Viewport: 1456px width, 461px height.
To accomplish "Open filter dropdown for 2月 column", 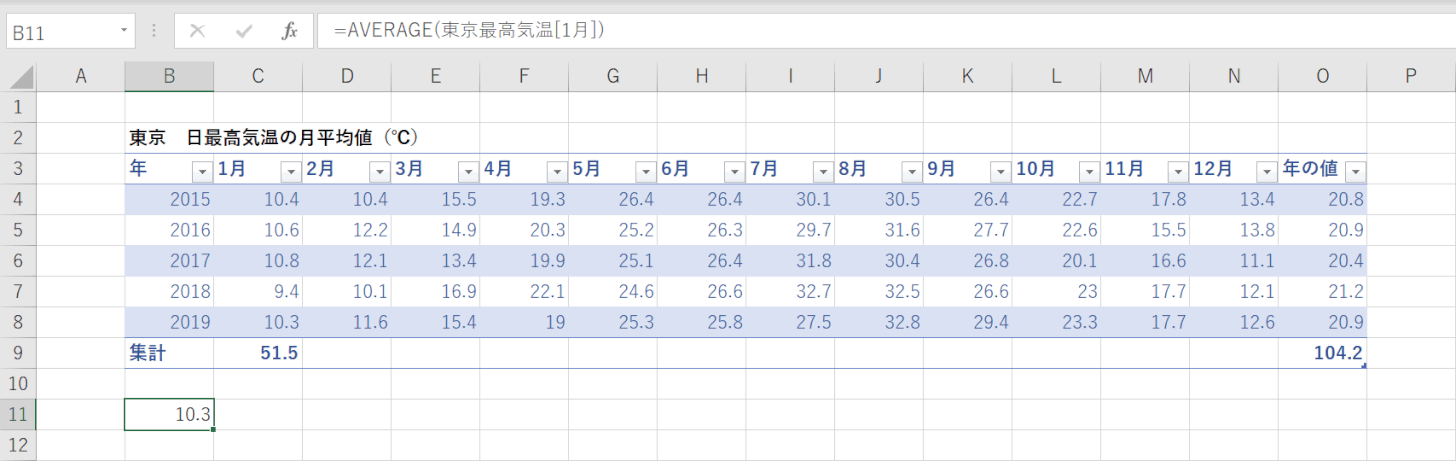I will 379,170.
